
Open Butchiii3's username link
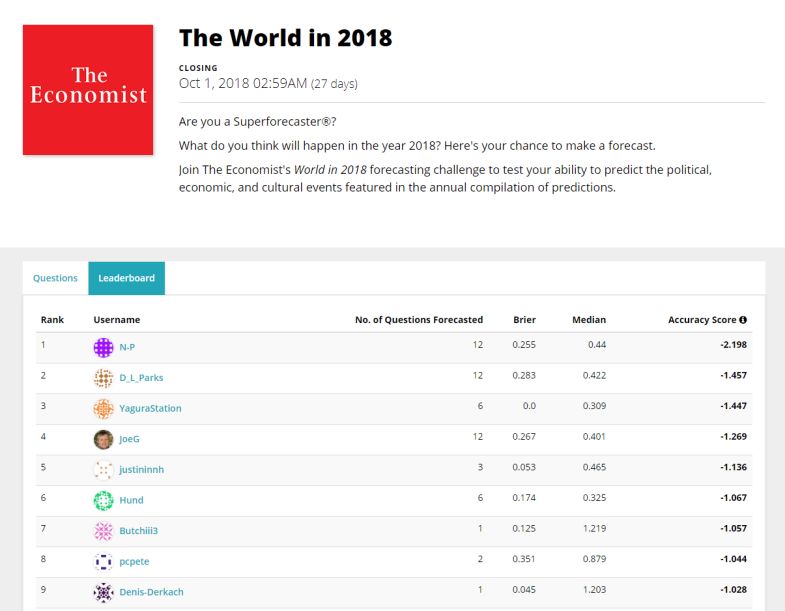tap(138, 530)
